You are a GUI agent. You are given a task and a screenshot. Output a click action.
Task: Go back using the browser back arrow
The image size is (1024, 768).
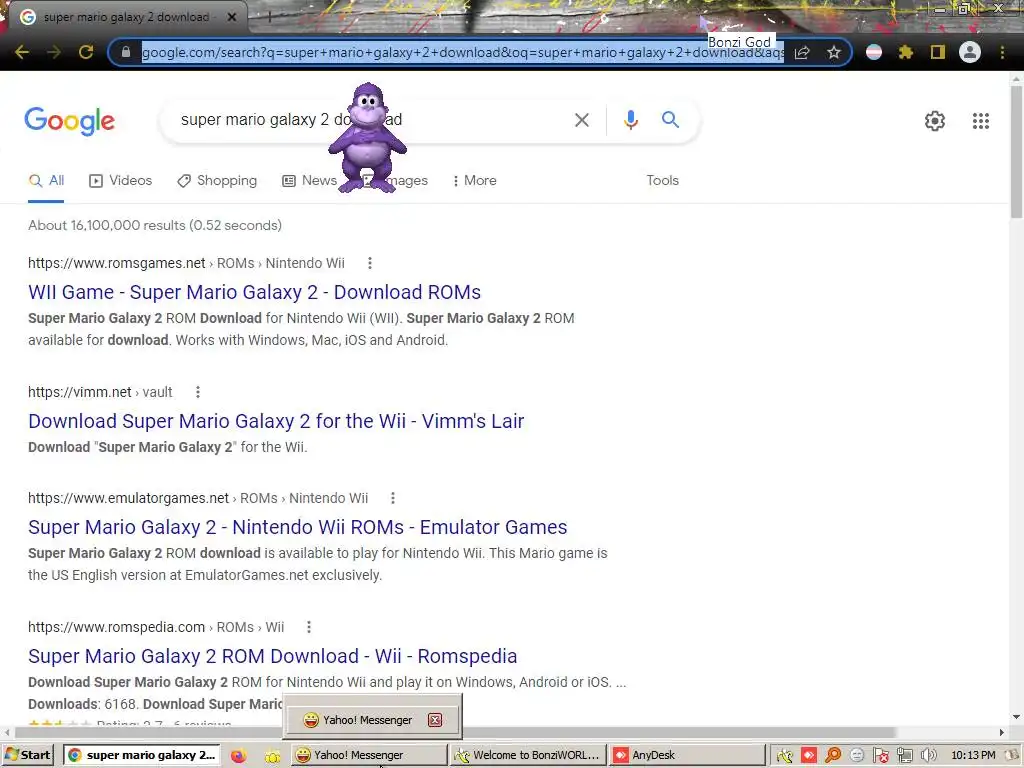coord(22,52)
